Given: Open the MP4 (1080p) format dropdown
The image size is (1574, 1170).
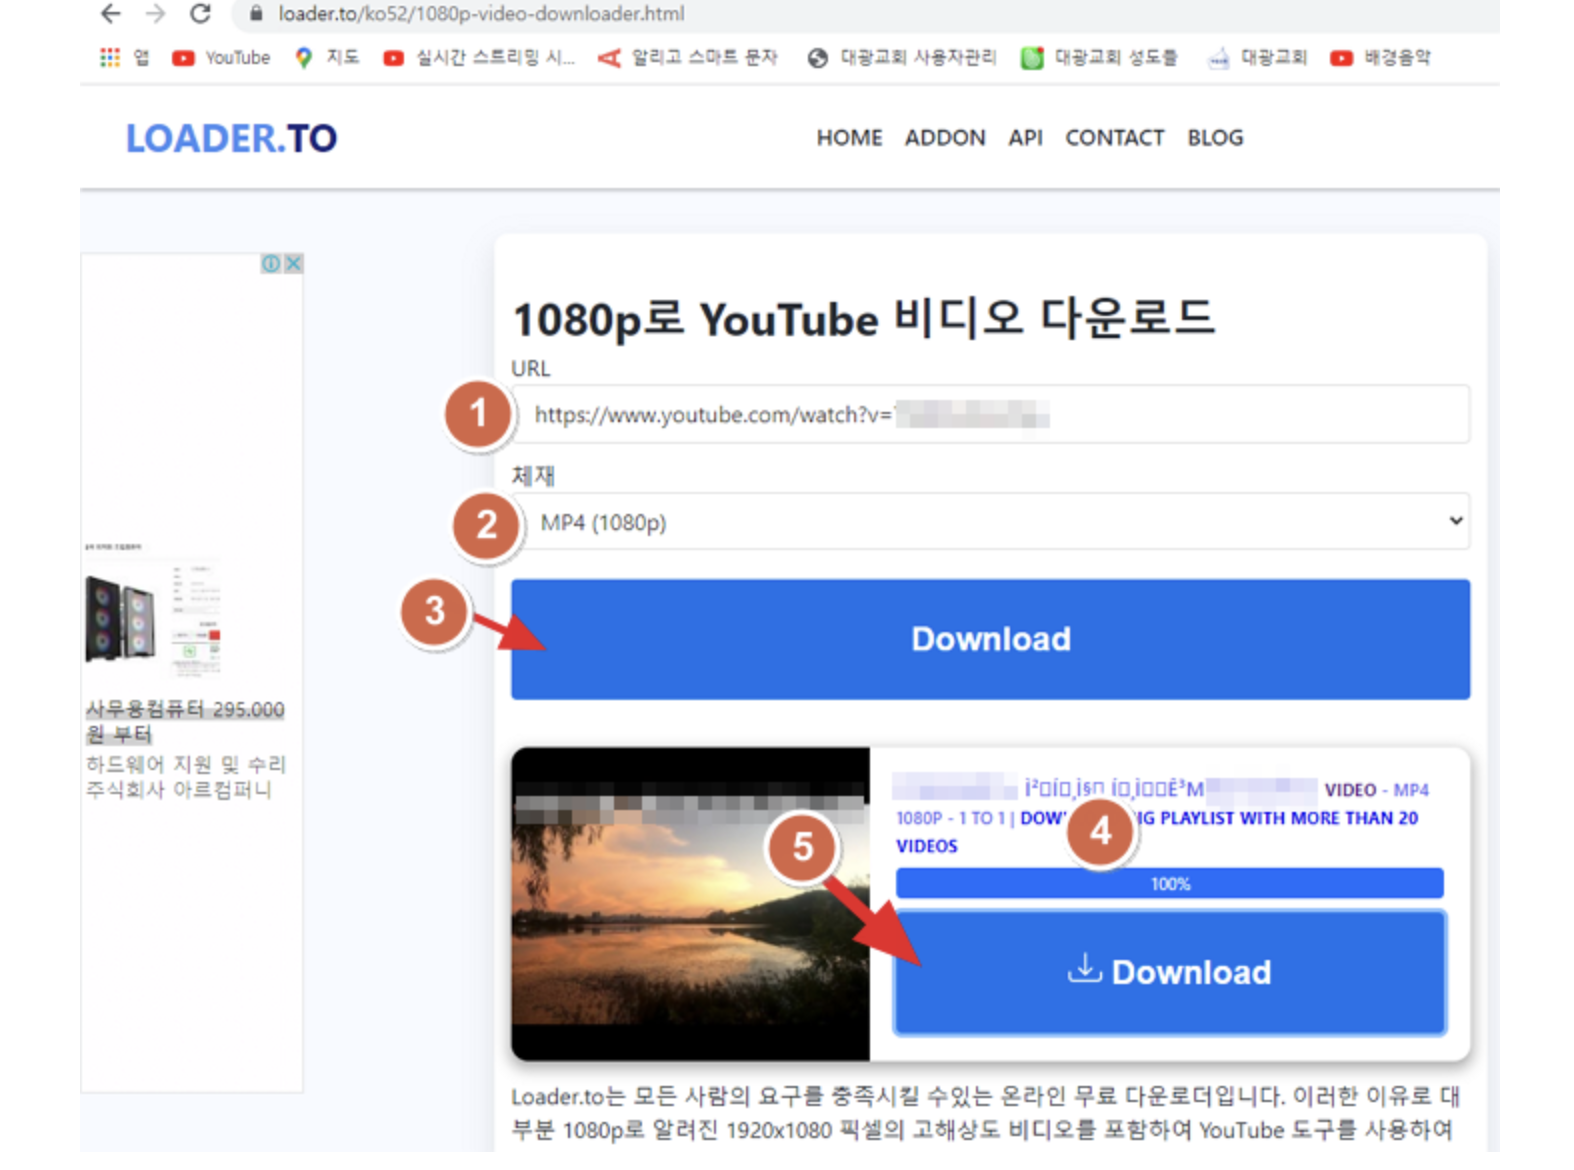Looking at the screenshot, I should tap(990, 521).
